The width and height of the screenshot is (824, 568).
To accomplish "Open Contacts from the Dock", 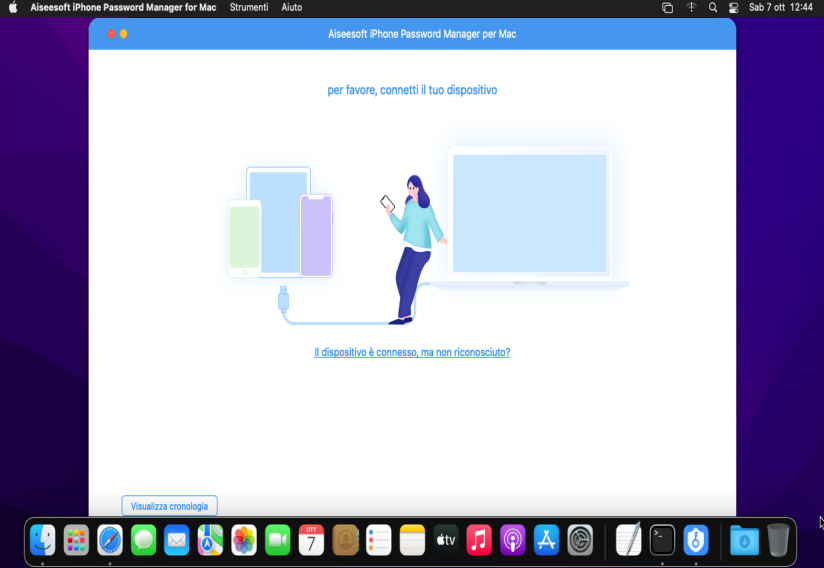I will click(345, 540).
